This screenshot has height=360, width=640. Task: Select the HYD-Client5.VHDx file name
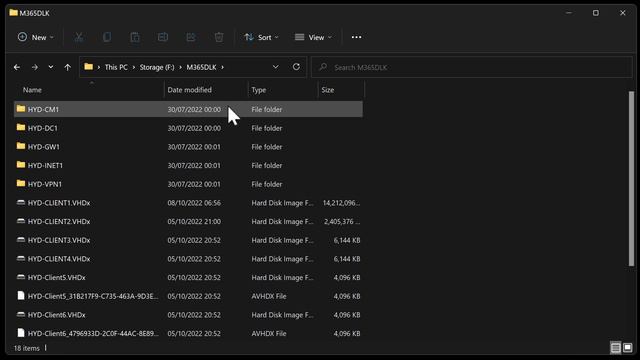tap(57, 278)
